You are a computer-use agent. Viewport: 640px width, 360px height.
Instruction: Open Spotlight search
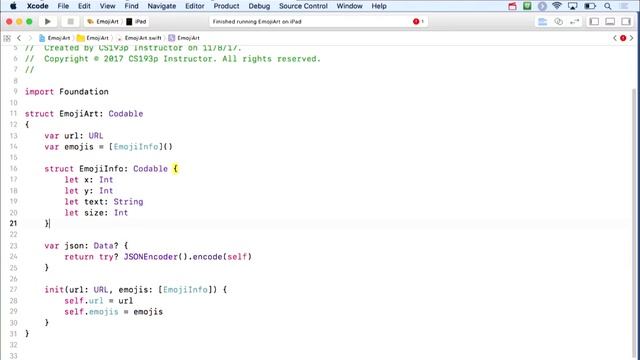click(x=608, y=6)
